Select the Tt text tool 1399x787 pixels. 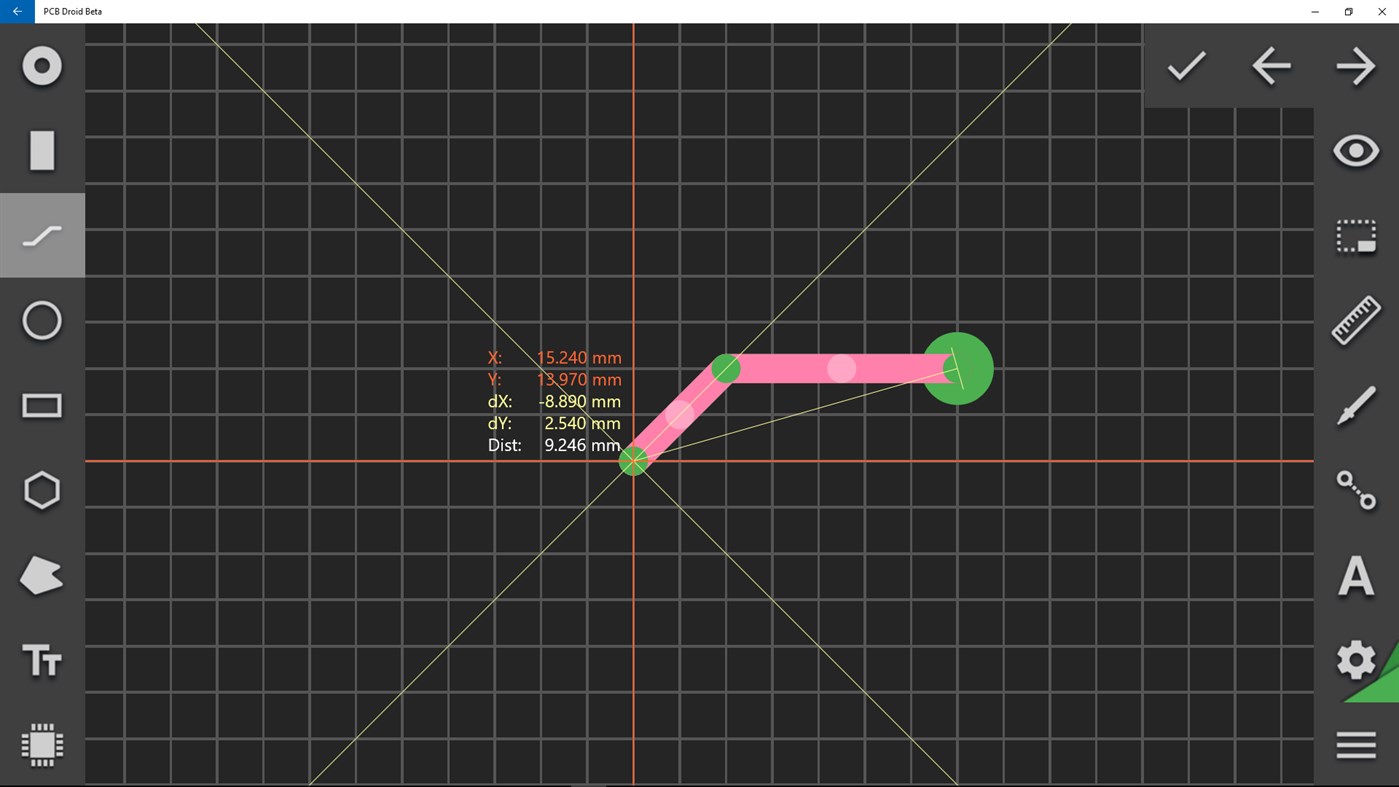coord(41,661)
